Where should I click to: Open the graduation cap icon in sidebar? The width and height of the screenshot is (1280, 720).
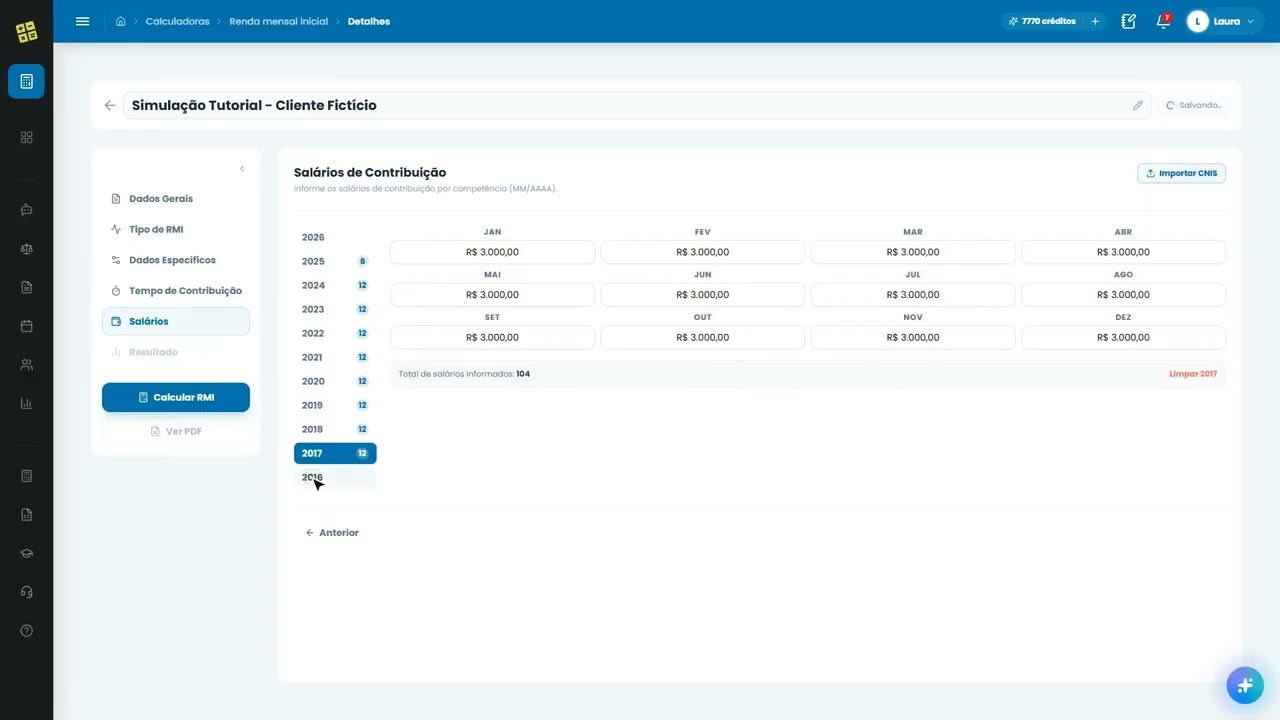(x=27, y=553)
